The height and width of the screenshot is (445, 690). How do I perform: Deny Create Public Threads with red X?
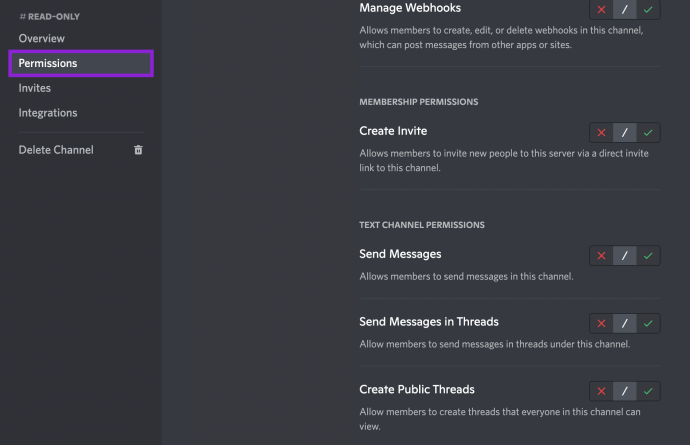coord(601,391)
